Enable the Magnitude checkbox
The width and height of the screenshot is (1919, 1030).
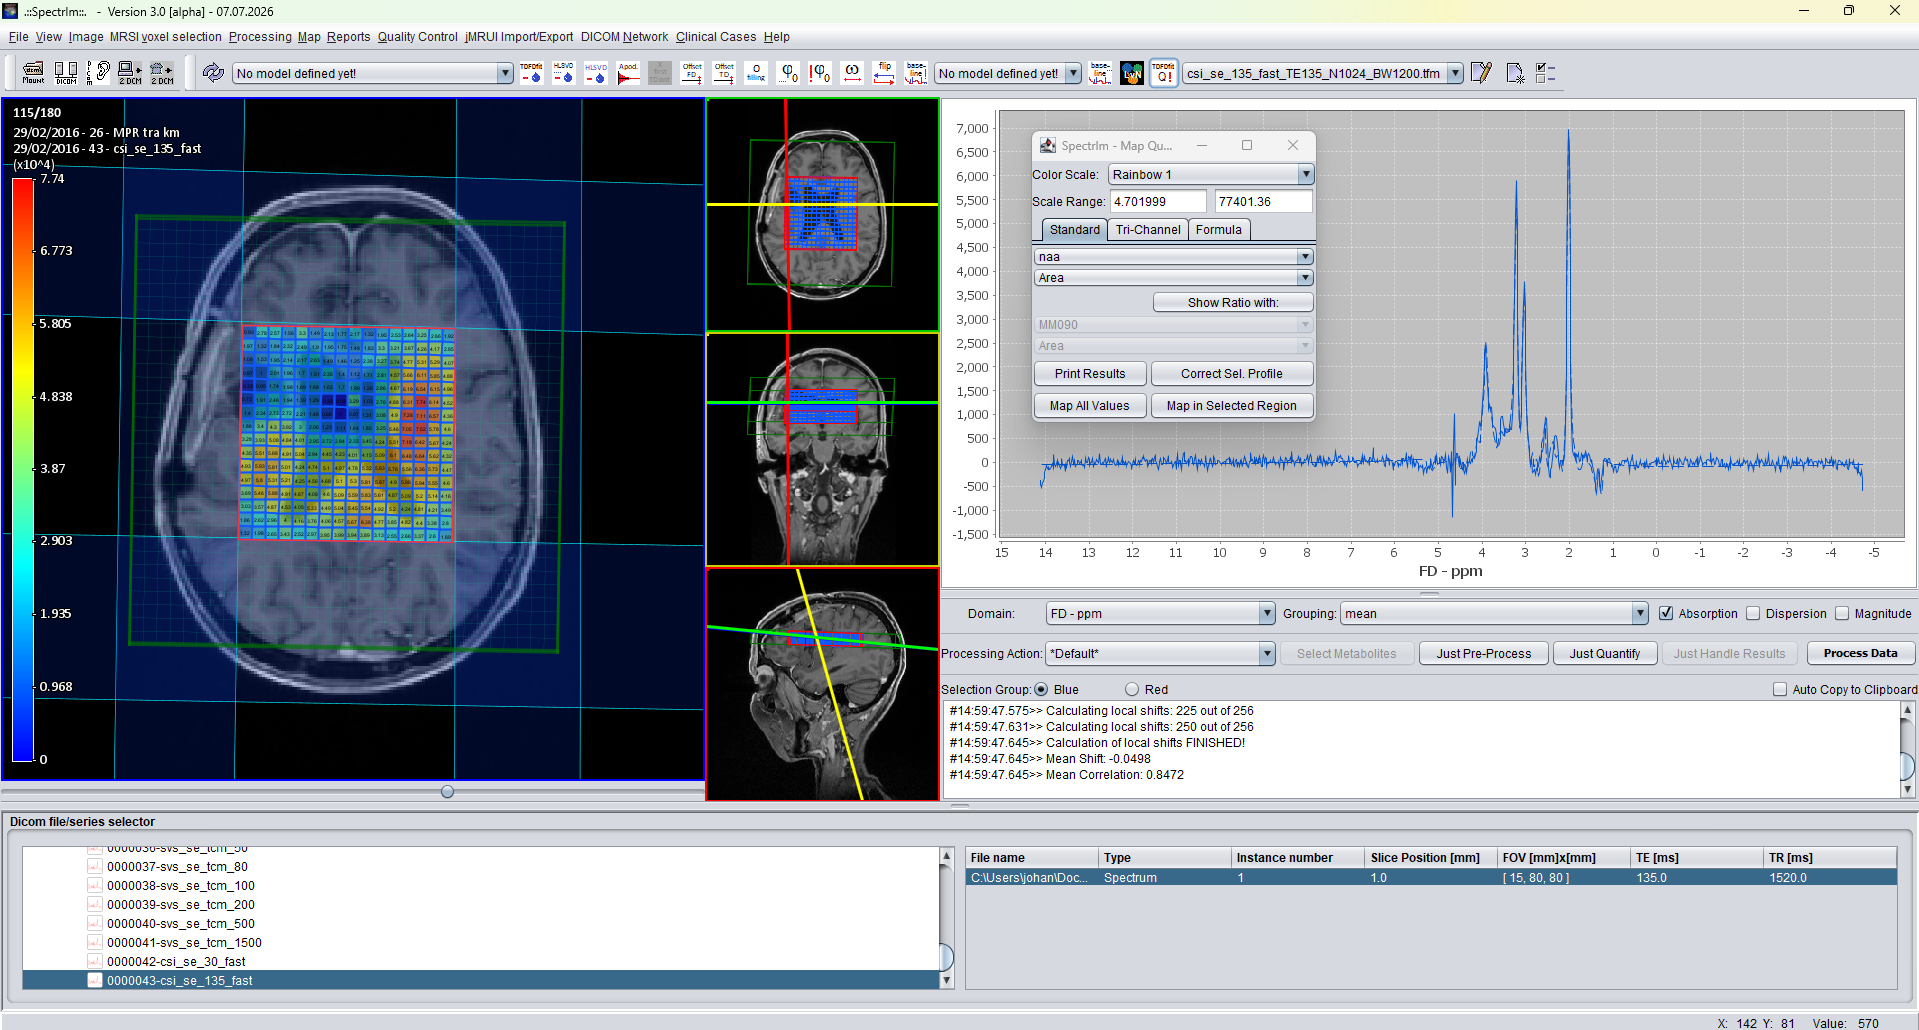[x=1842, y=613]
